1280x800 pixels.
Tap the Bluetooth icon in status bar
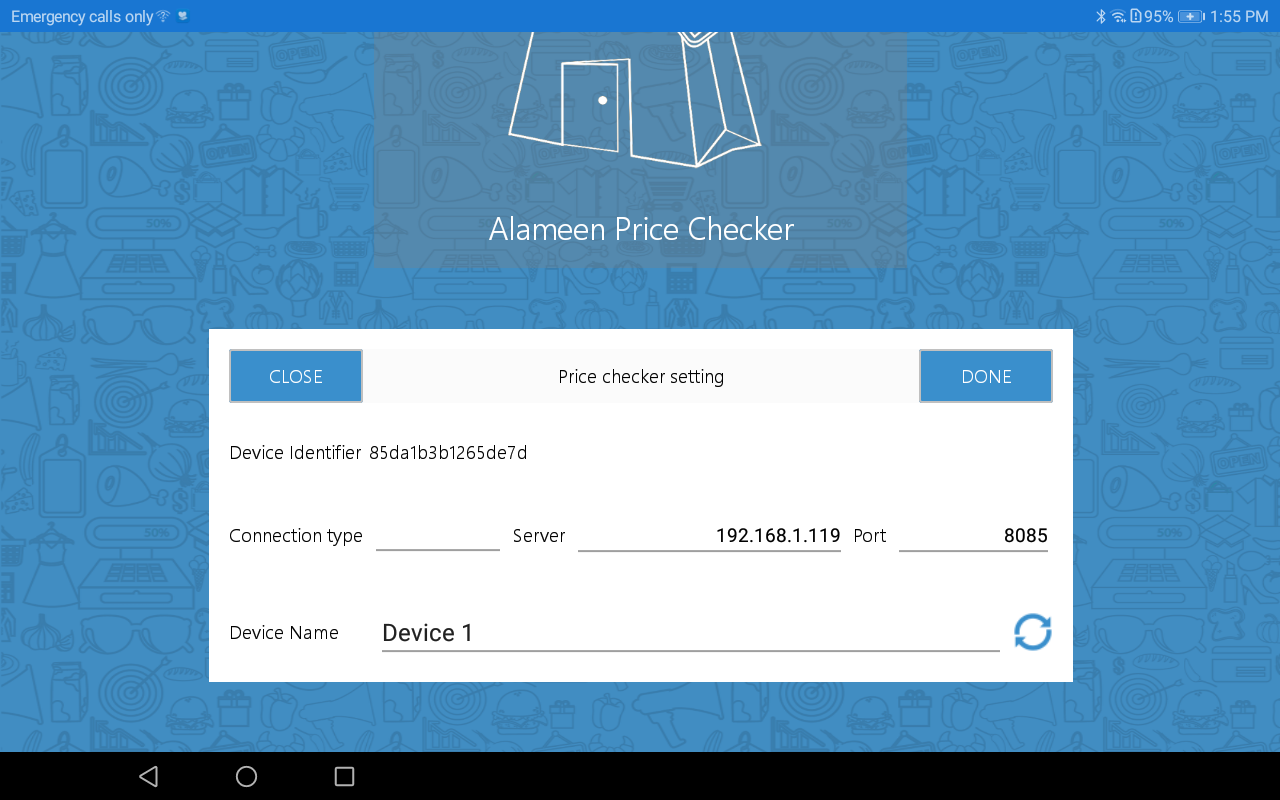[1101, 16]
